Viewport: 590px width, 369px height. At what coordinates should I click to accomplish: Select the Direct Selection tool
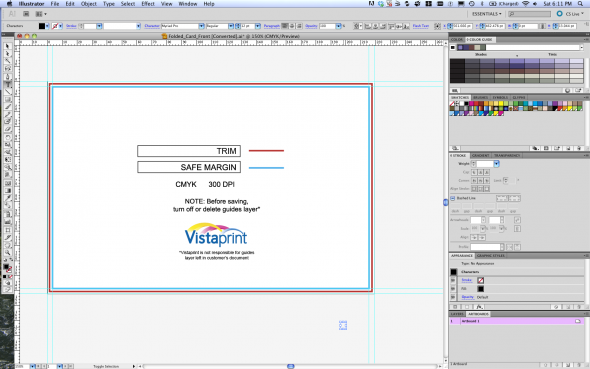click(x=8, y=53)
